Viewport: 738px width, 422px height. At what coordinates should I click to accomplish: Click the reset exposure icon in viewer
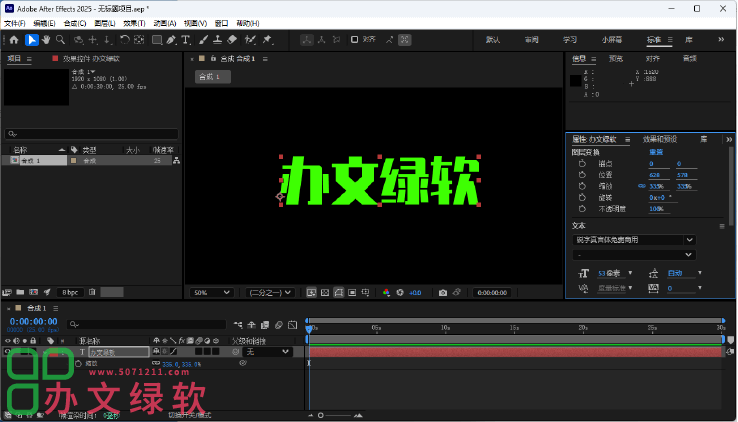(x=400, y=293)
